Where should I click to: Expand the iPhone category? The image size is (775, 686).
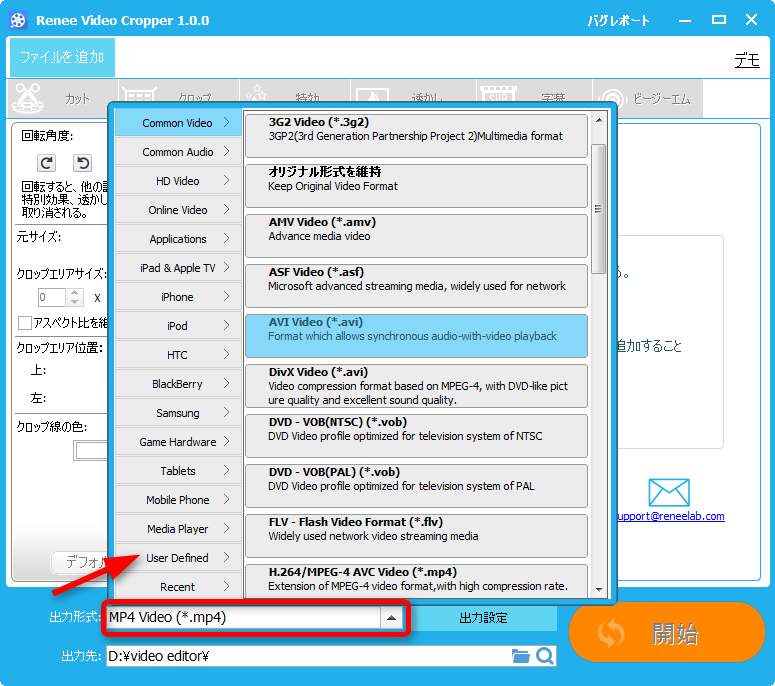(x=178, y=297)
